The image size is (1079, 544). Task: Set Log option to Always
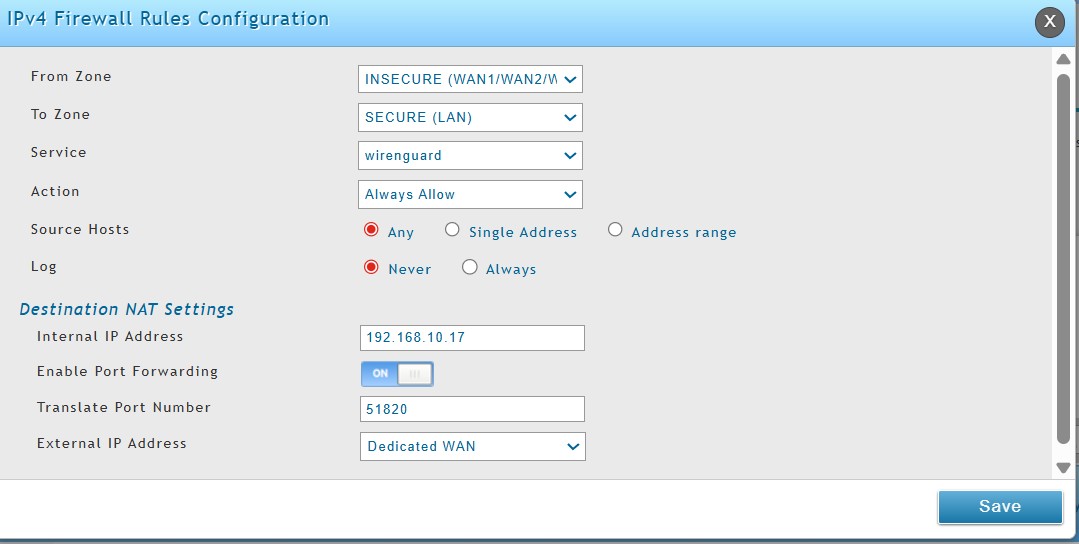point(470,267)
